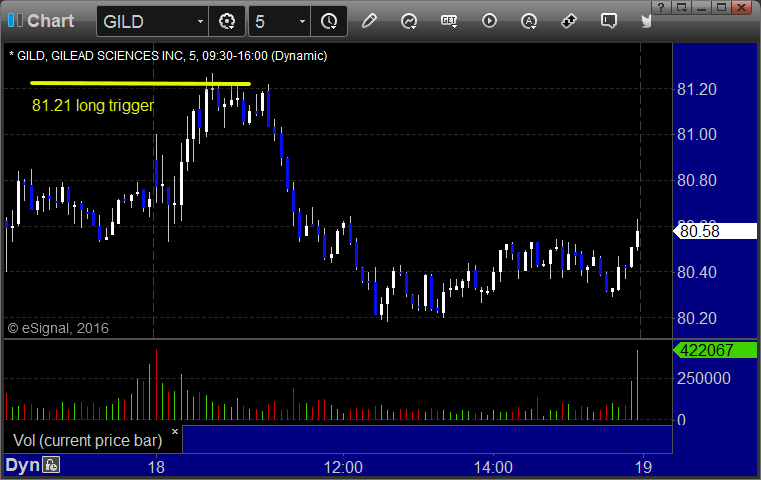Image resolution: width=761 pixels, height=480 pixels.
Task: Click the 250000 volume axis label
Action: click(704, 378)
